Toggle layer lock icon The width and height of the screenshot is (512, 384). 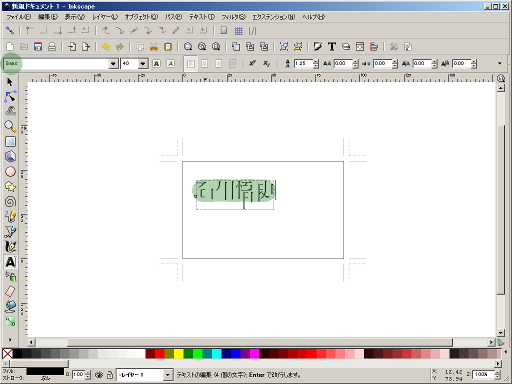(110, 375)
